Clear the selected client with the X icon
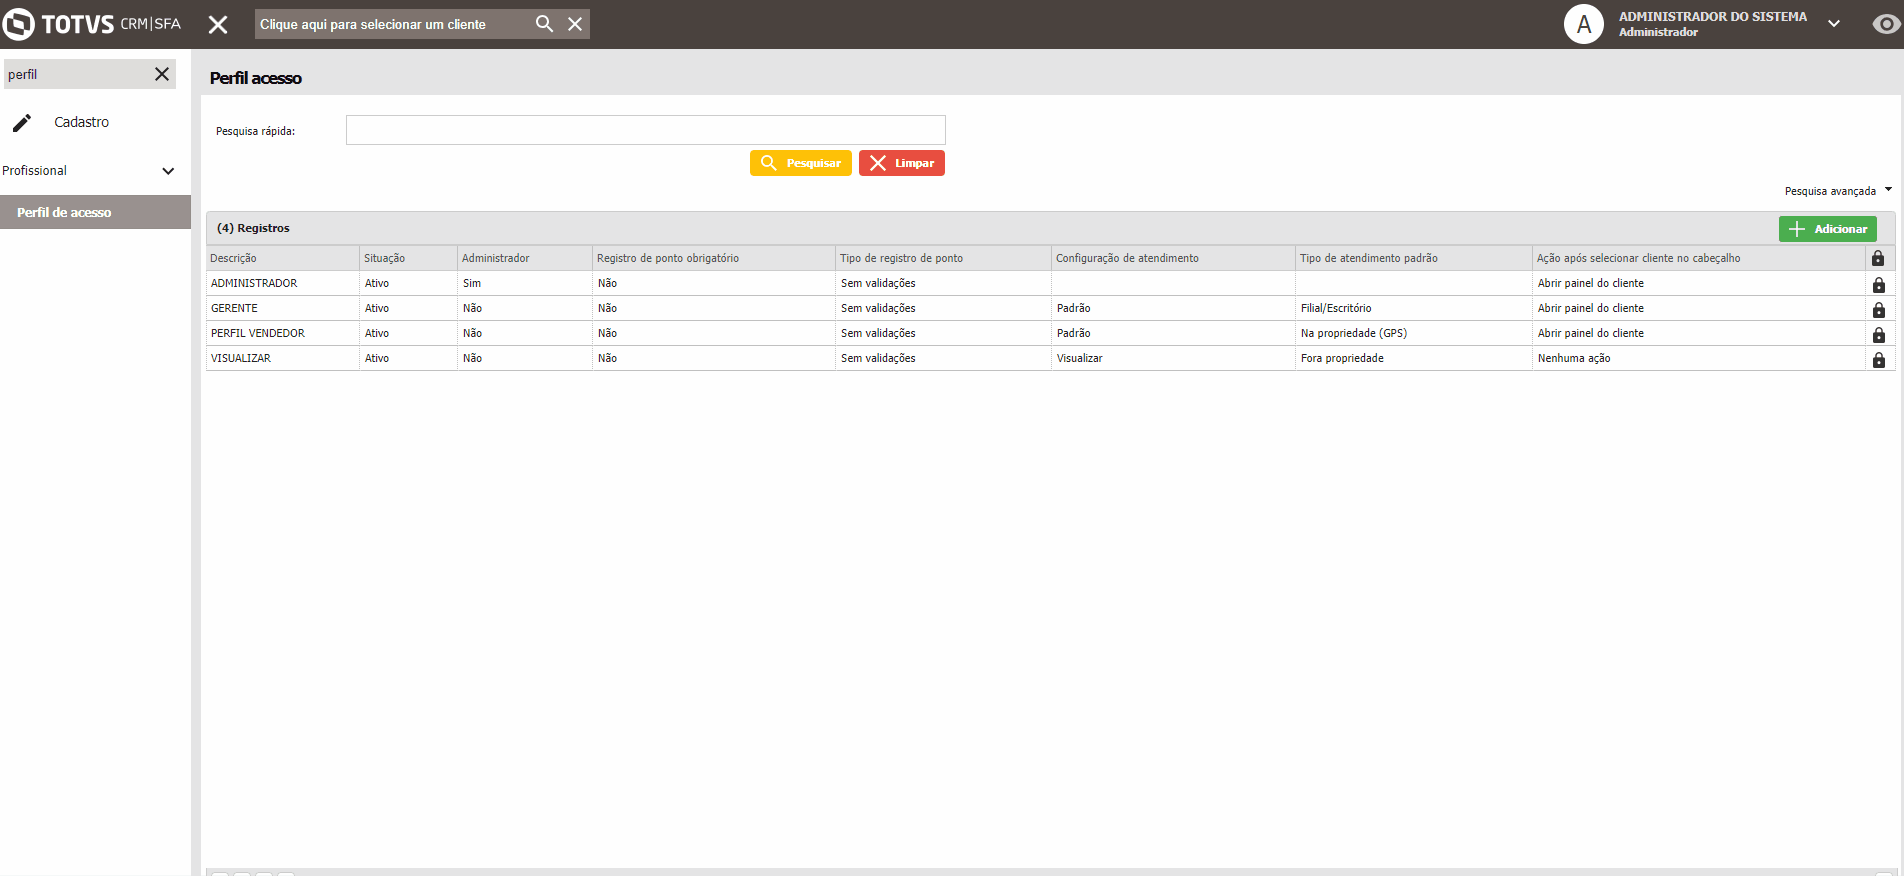1904x876 pixels. tap(575, 23)
